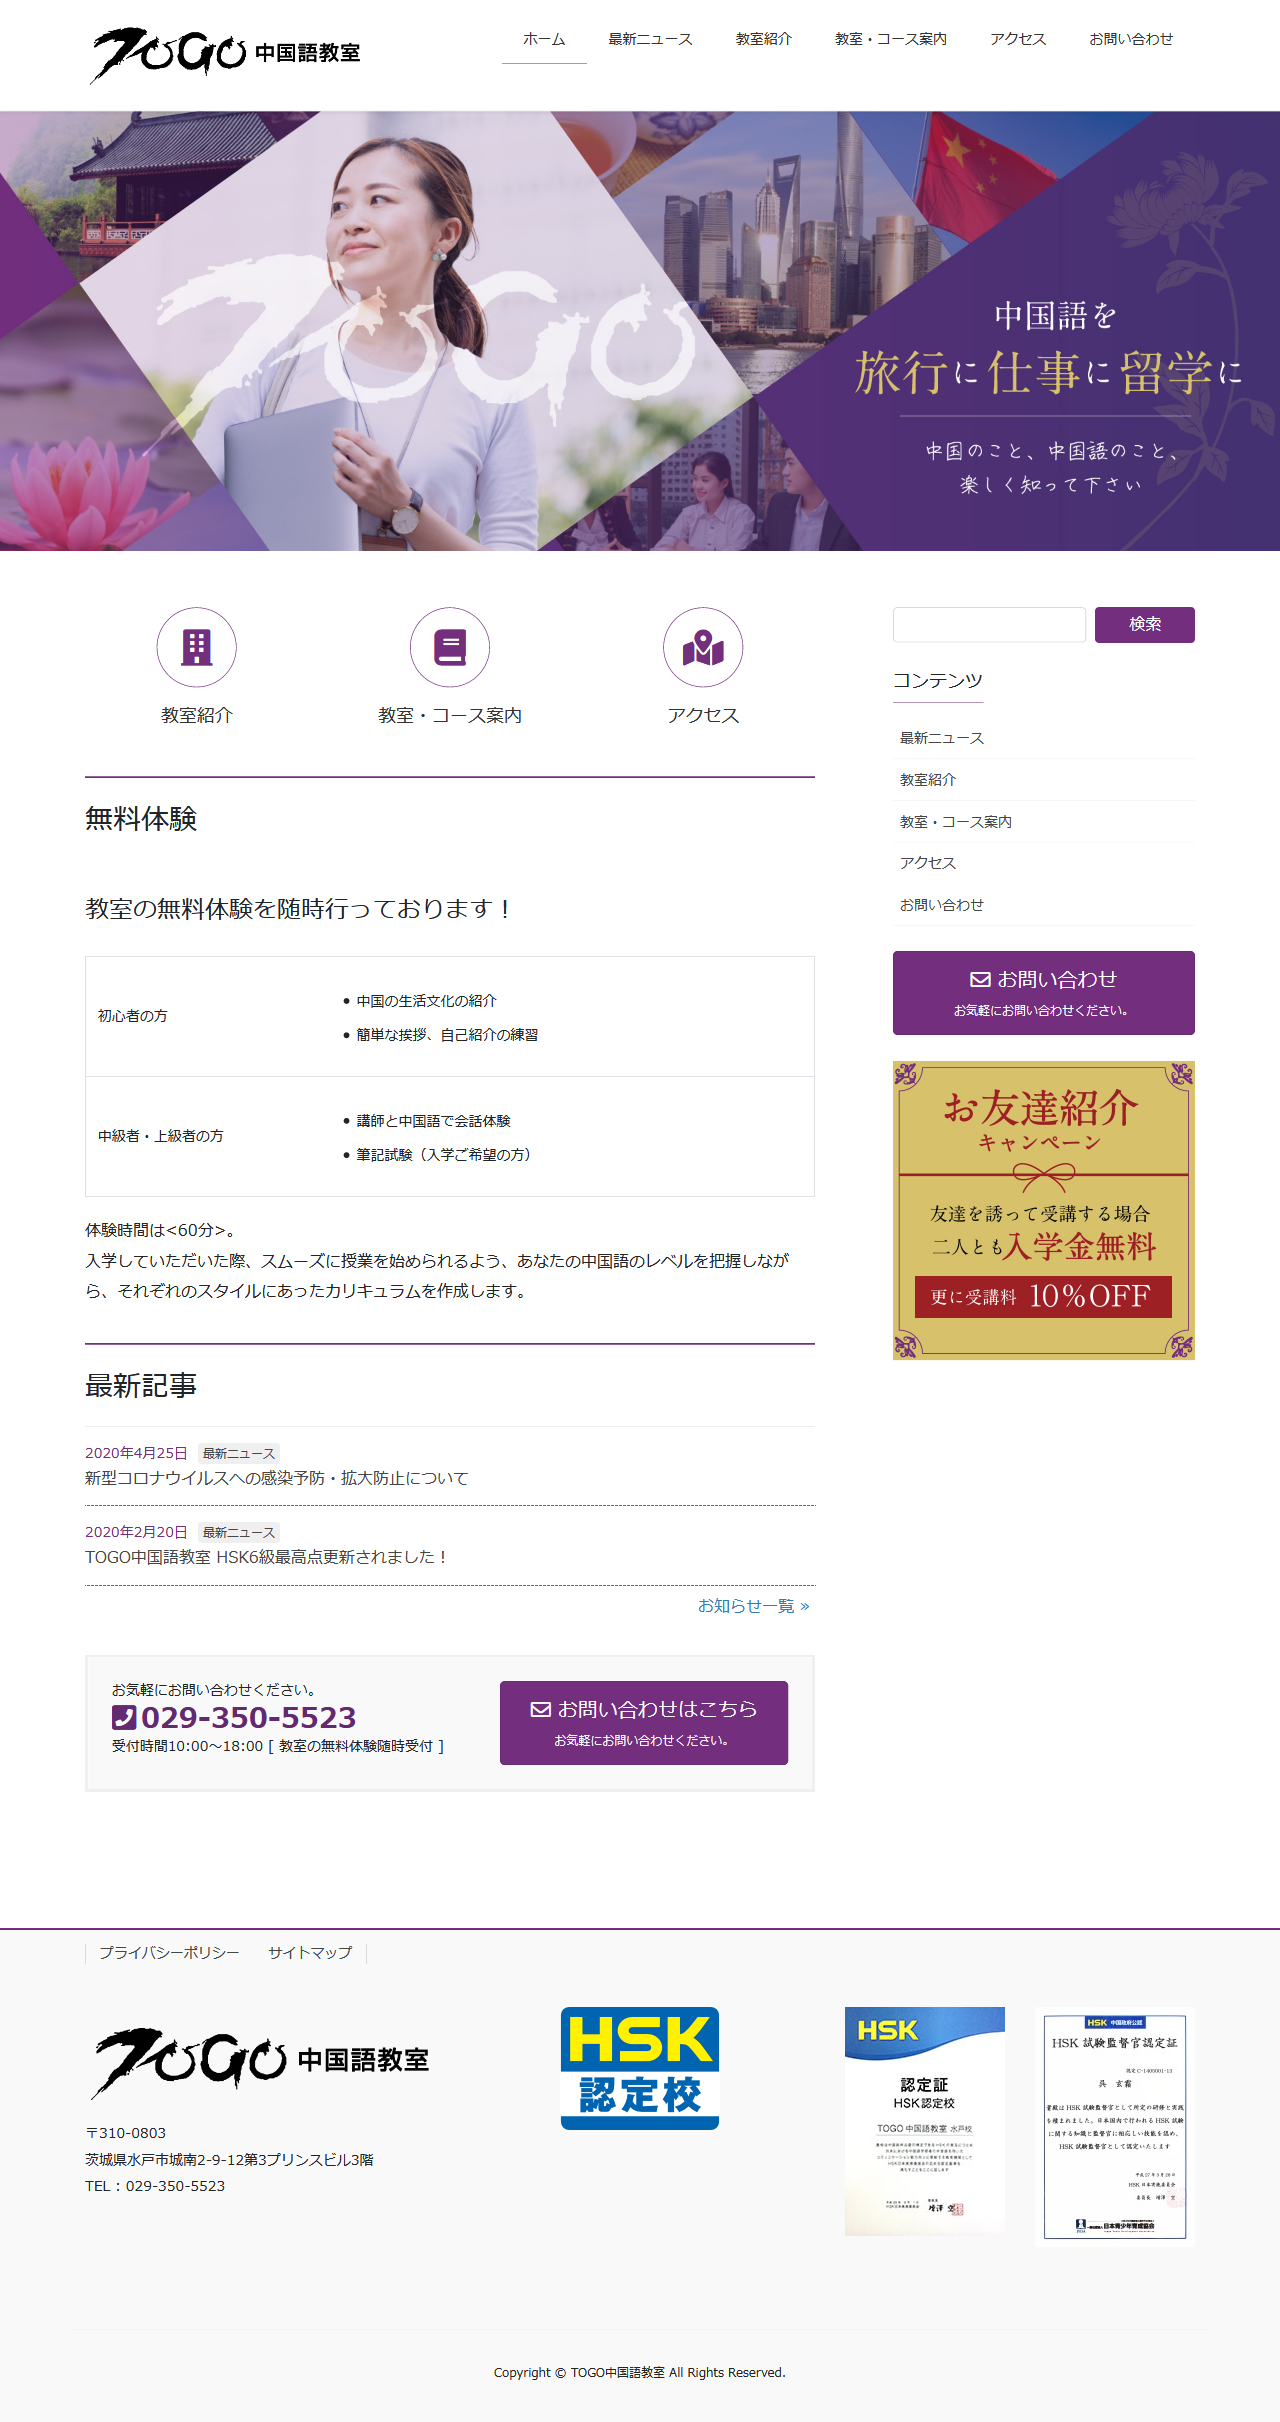Focus the sidebar search input field

pyautogui.click(x=989, y=624)
